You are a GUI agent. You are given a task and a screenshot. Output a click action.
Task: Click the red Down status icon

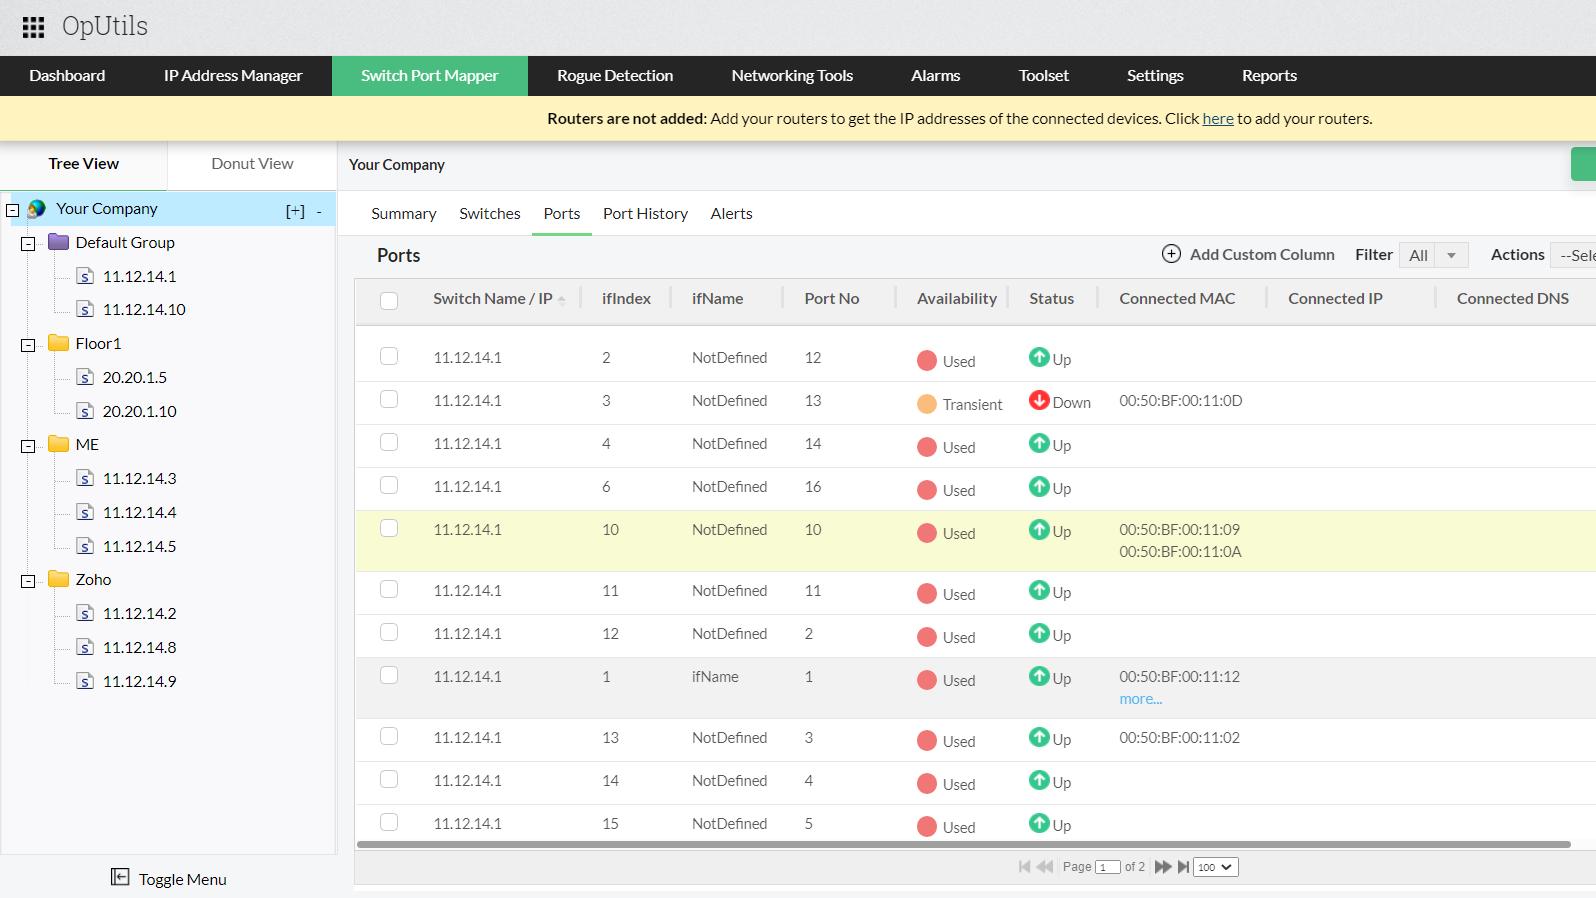coord(1039,400)
